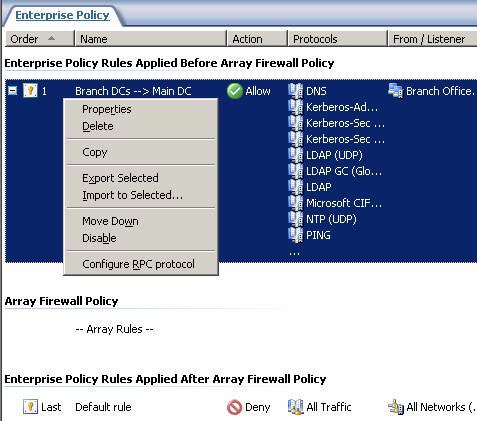Click the Branch Office network icon
Viewport: 477px width, 421px height.
tap(396, 91)
